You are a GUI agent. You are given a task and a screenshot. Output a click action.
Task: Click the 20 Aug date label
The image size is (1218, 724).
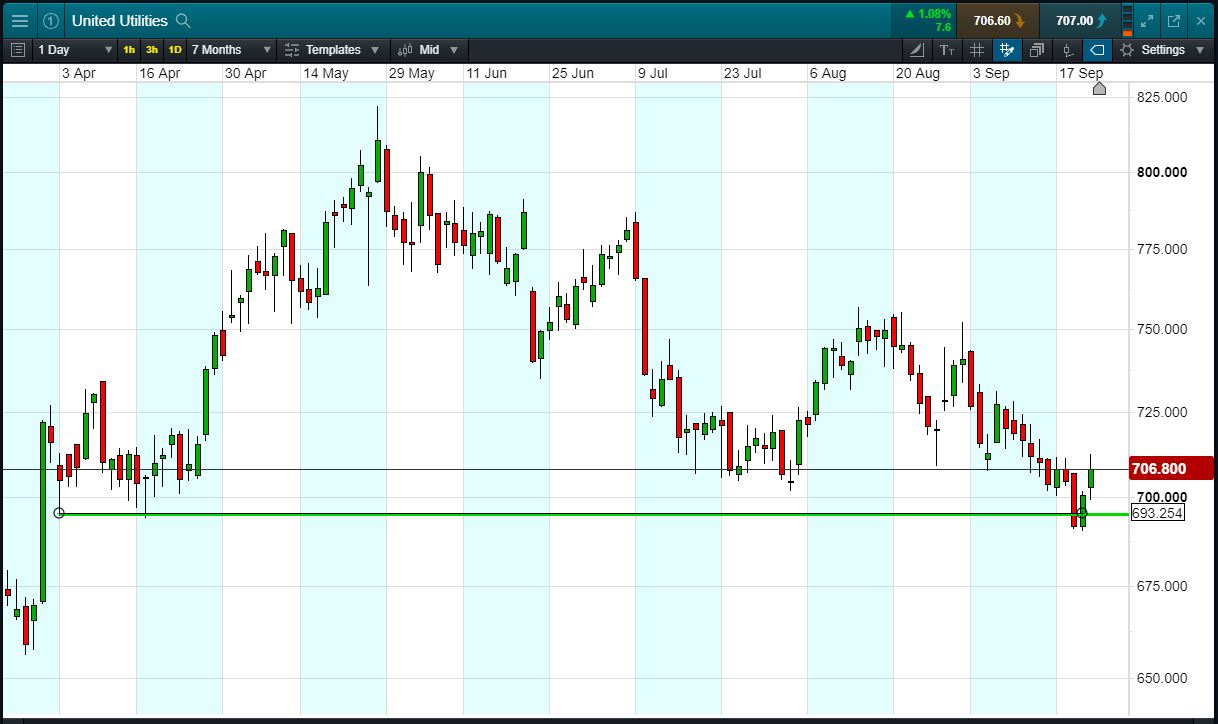(x=917, y=73)
